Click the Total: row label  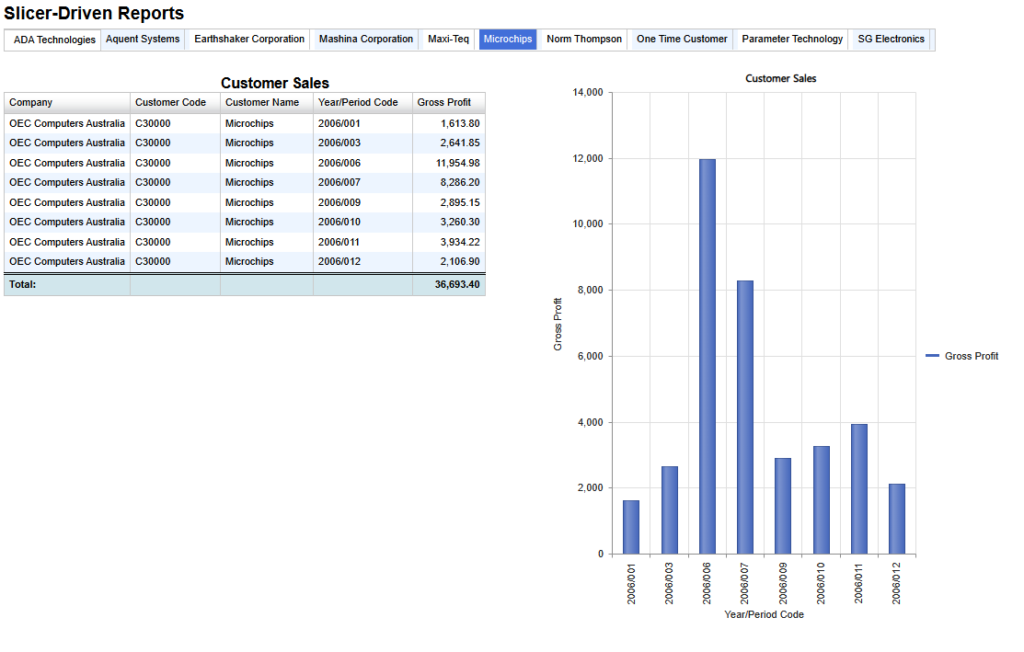[22, 285]
